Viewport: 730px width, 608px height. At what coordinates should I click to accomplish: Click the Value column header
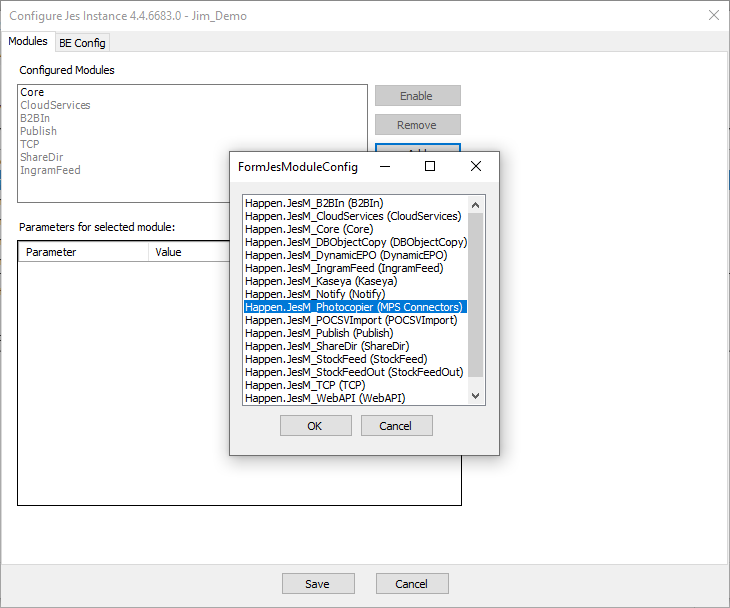point(189,252)
